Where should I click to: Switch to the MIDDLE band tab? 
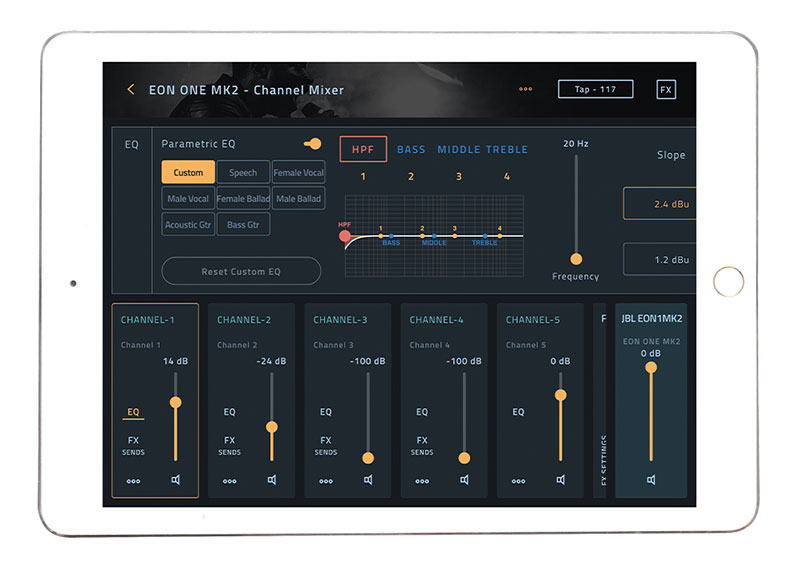coord(459,149)
